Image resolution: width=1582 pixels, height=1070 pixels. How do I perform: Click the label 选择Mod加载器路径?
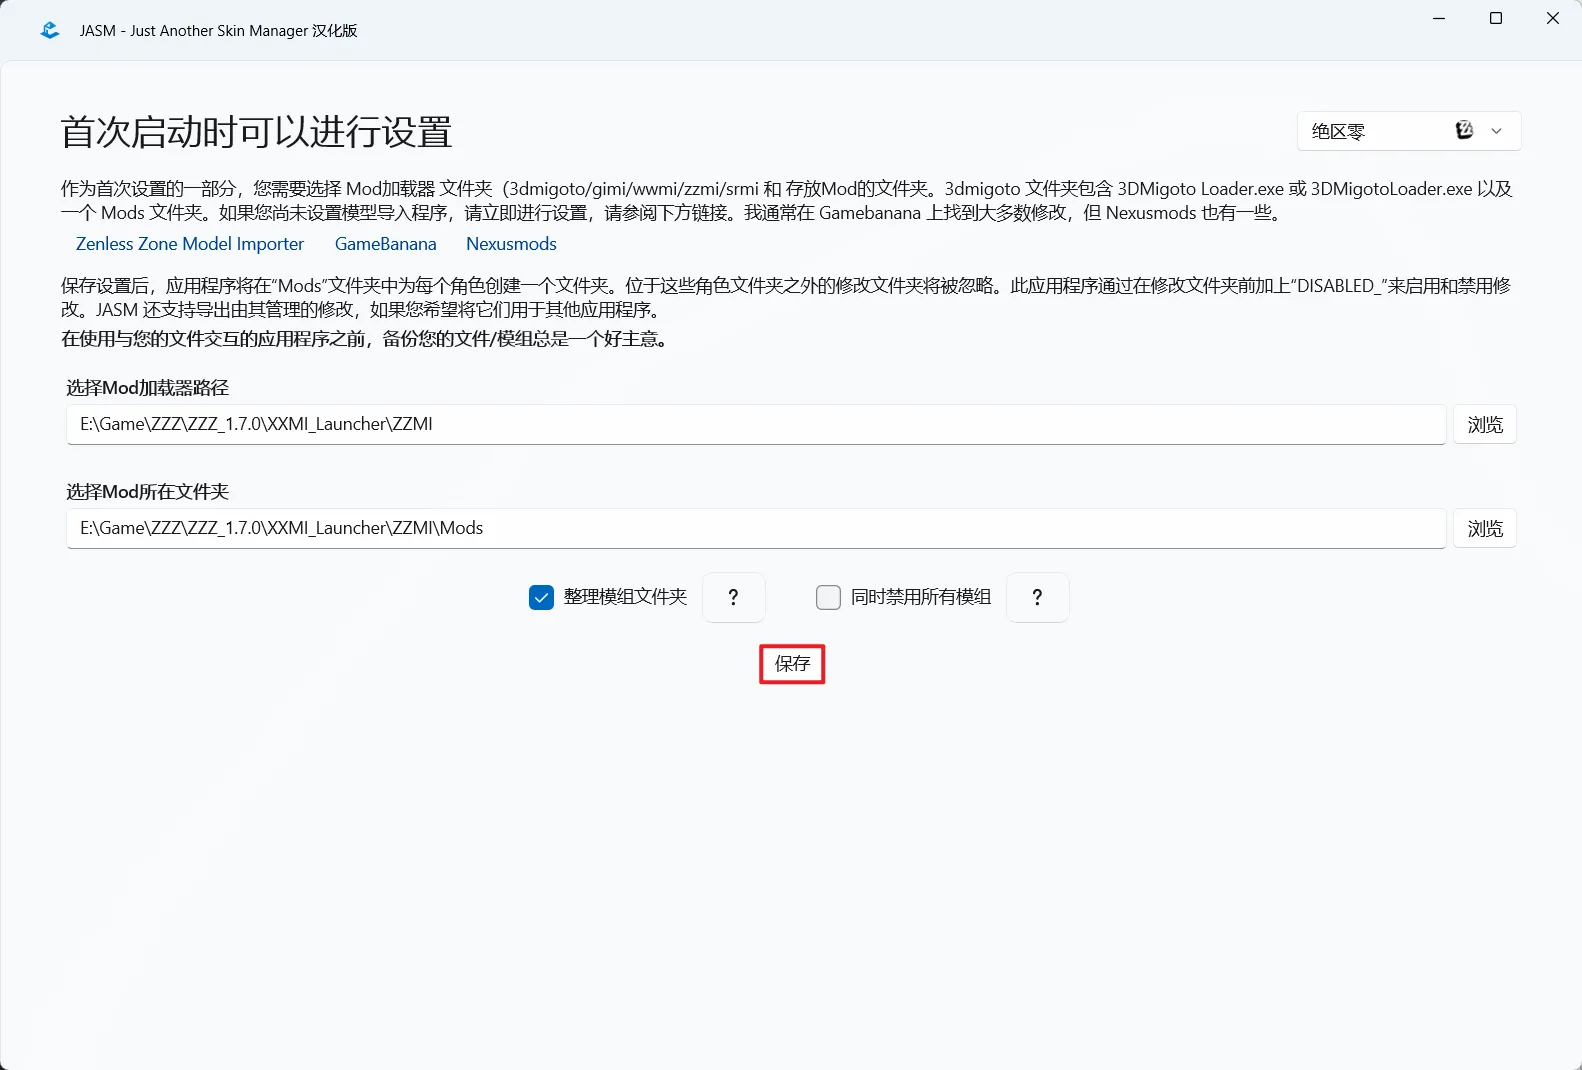[148, 388]
